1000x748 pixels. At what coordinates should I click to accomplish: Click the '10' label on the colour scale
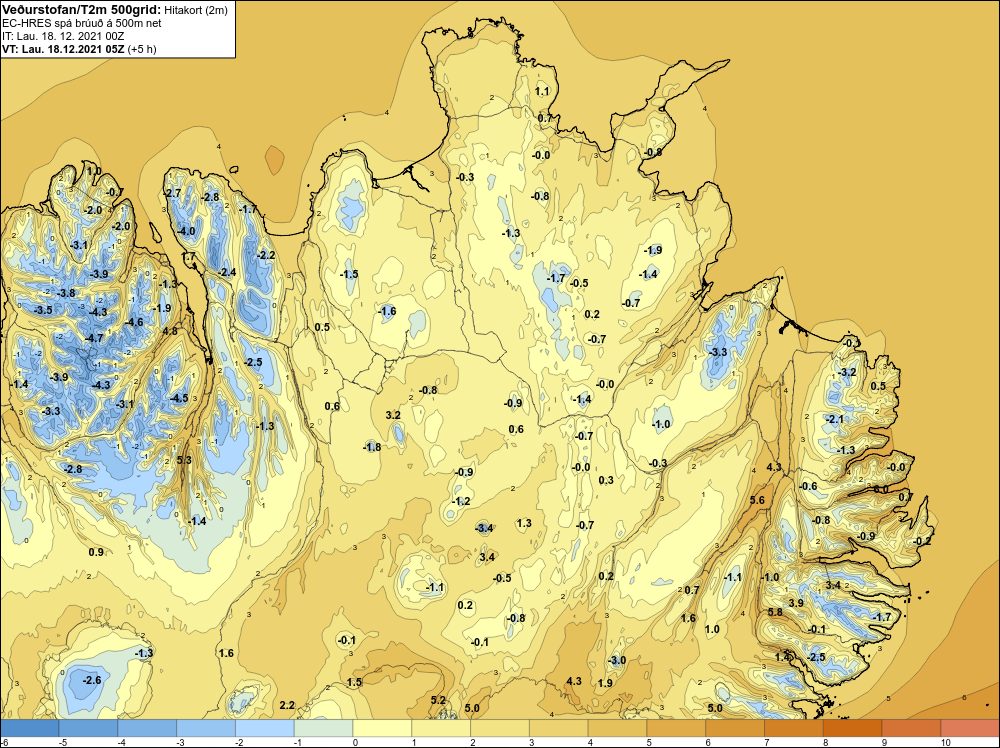(946, 742)
